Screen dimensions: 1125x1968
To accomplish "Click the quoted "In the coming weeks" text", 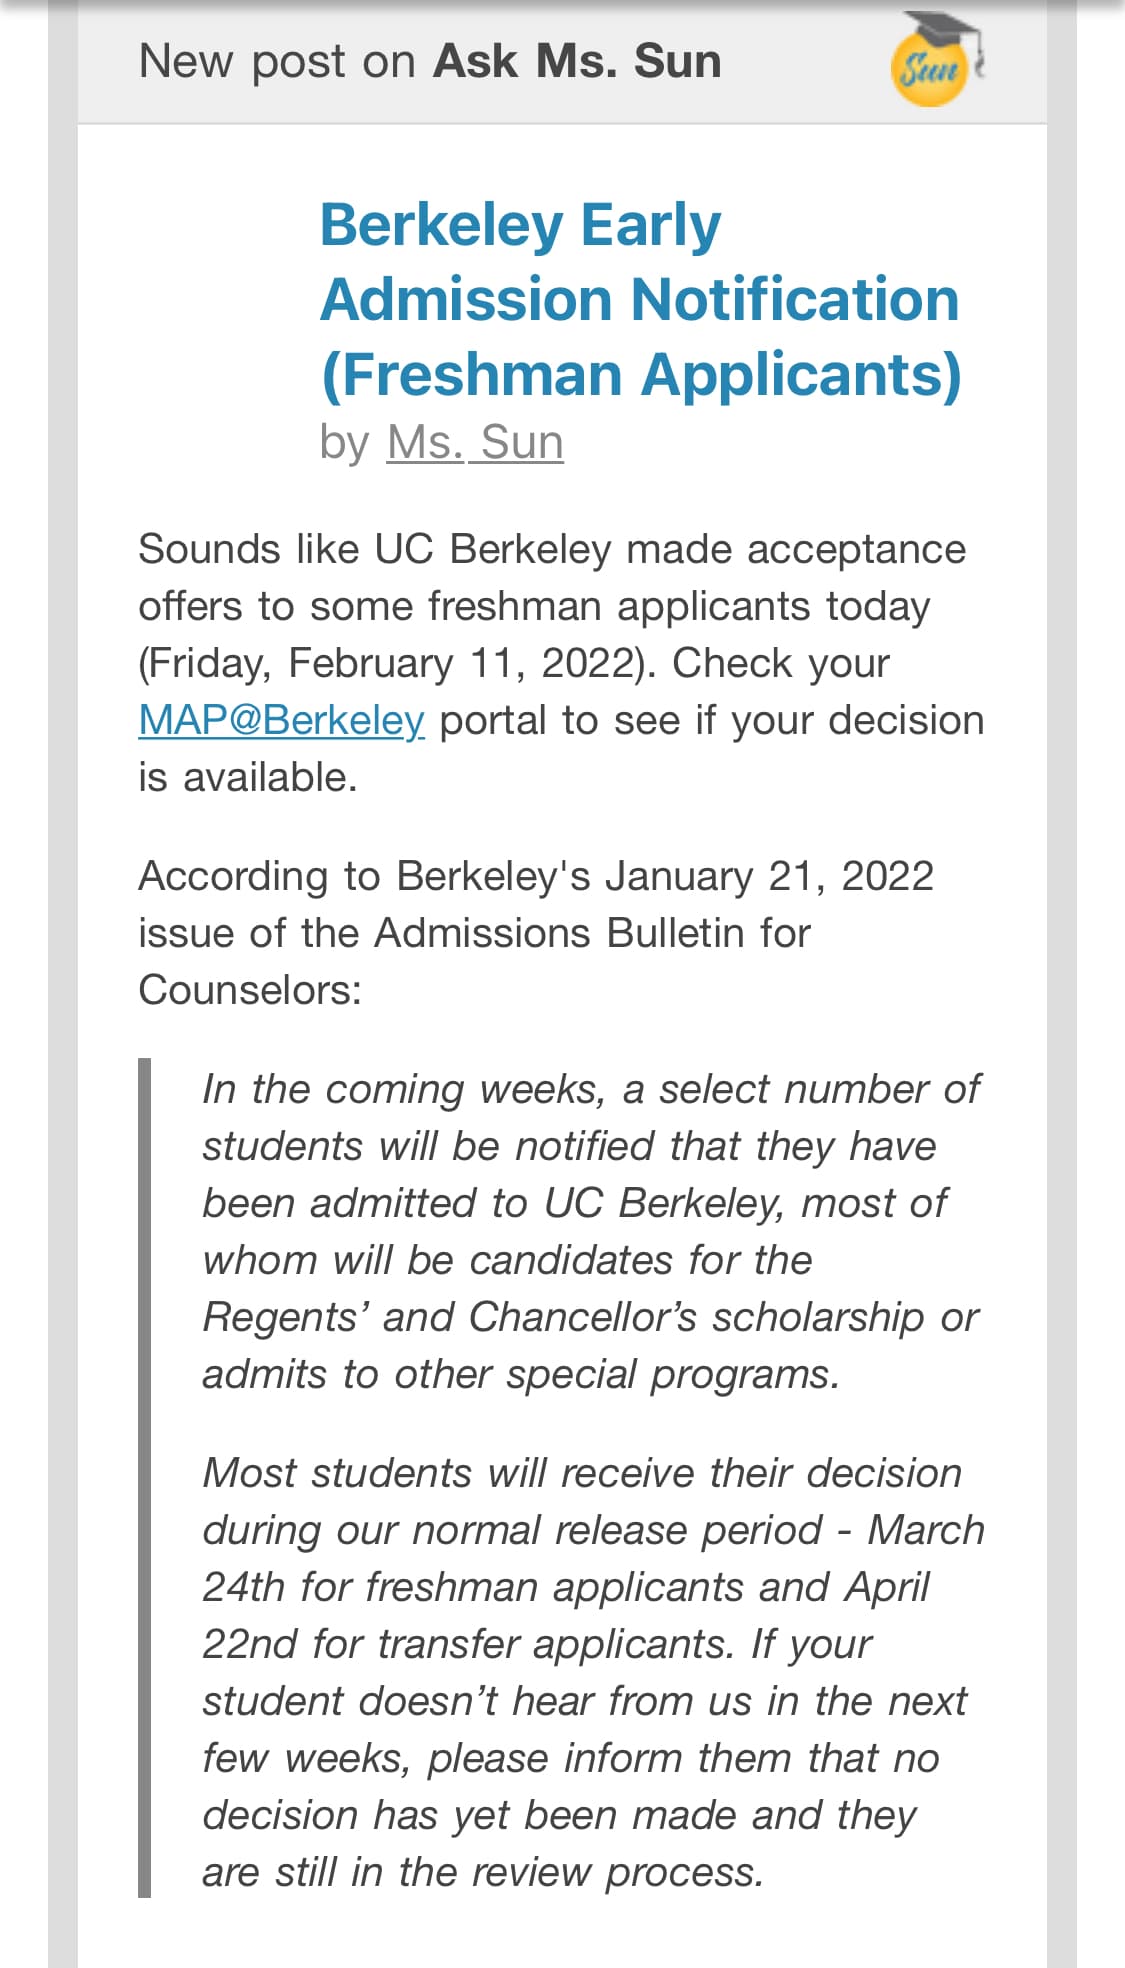I will (403, 1089).
